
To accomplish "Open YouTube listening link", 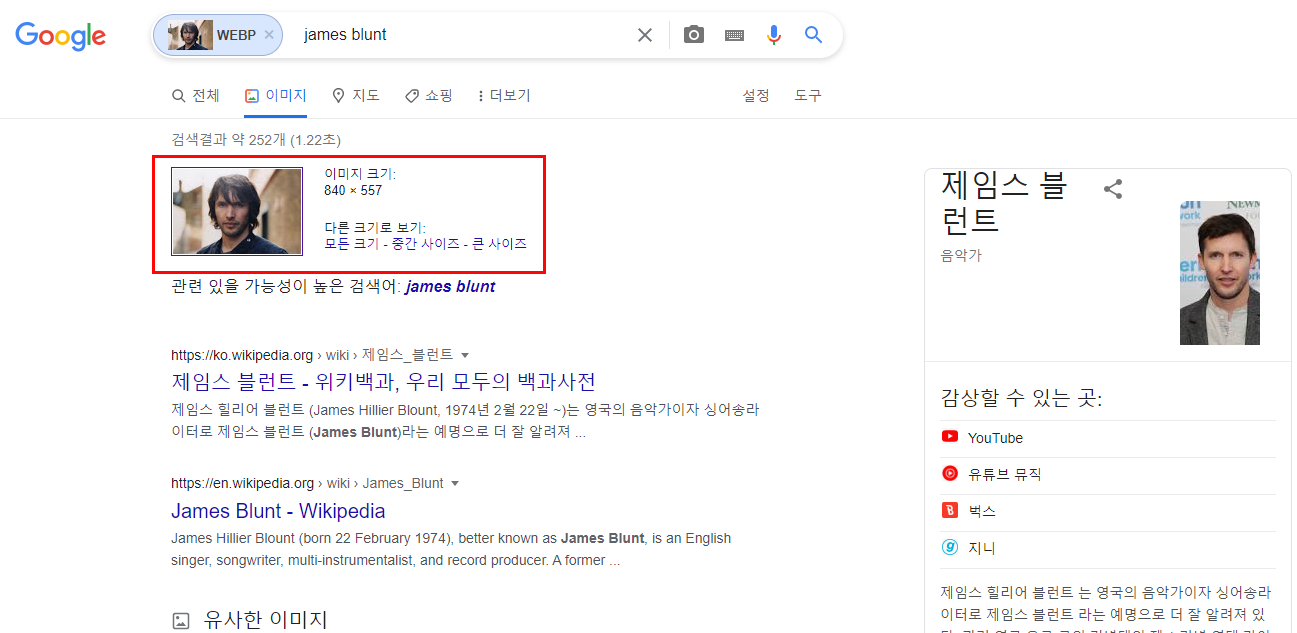I will 995,438.
